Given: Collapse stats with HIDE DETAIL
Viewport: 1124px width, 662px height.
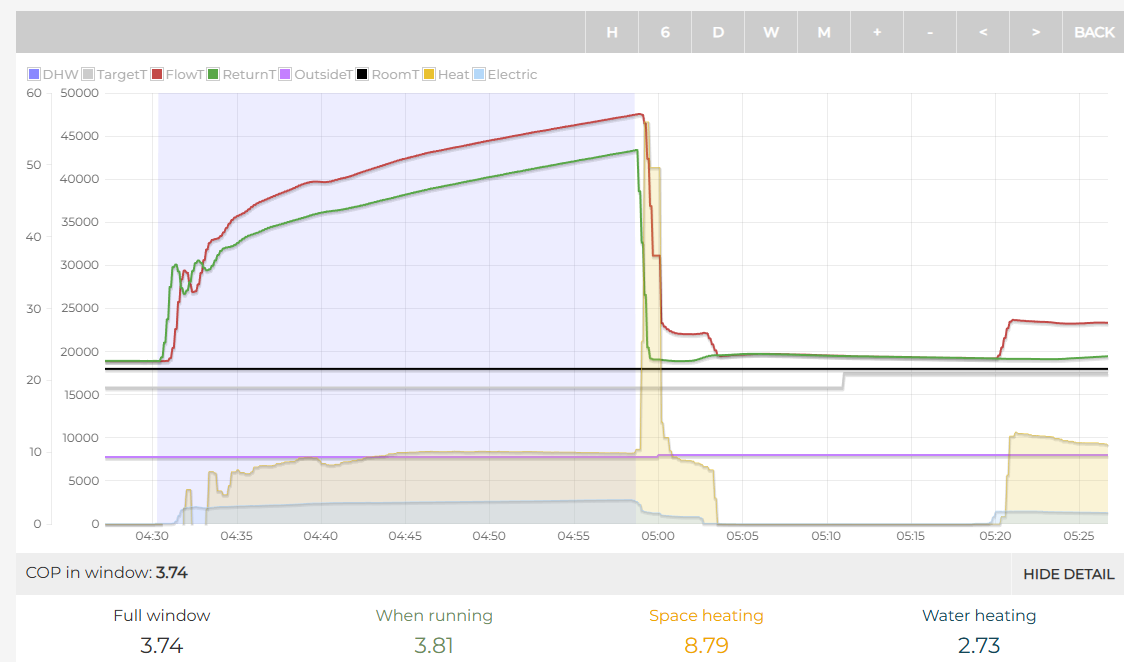Looking at the screenshot, I should tap(1068, 574).
